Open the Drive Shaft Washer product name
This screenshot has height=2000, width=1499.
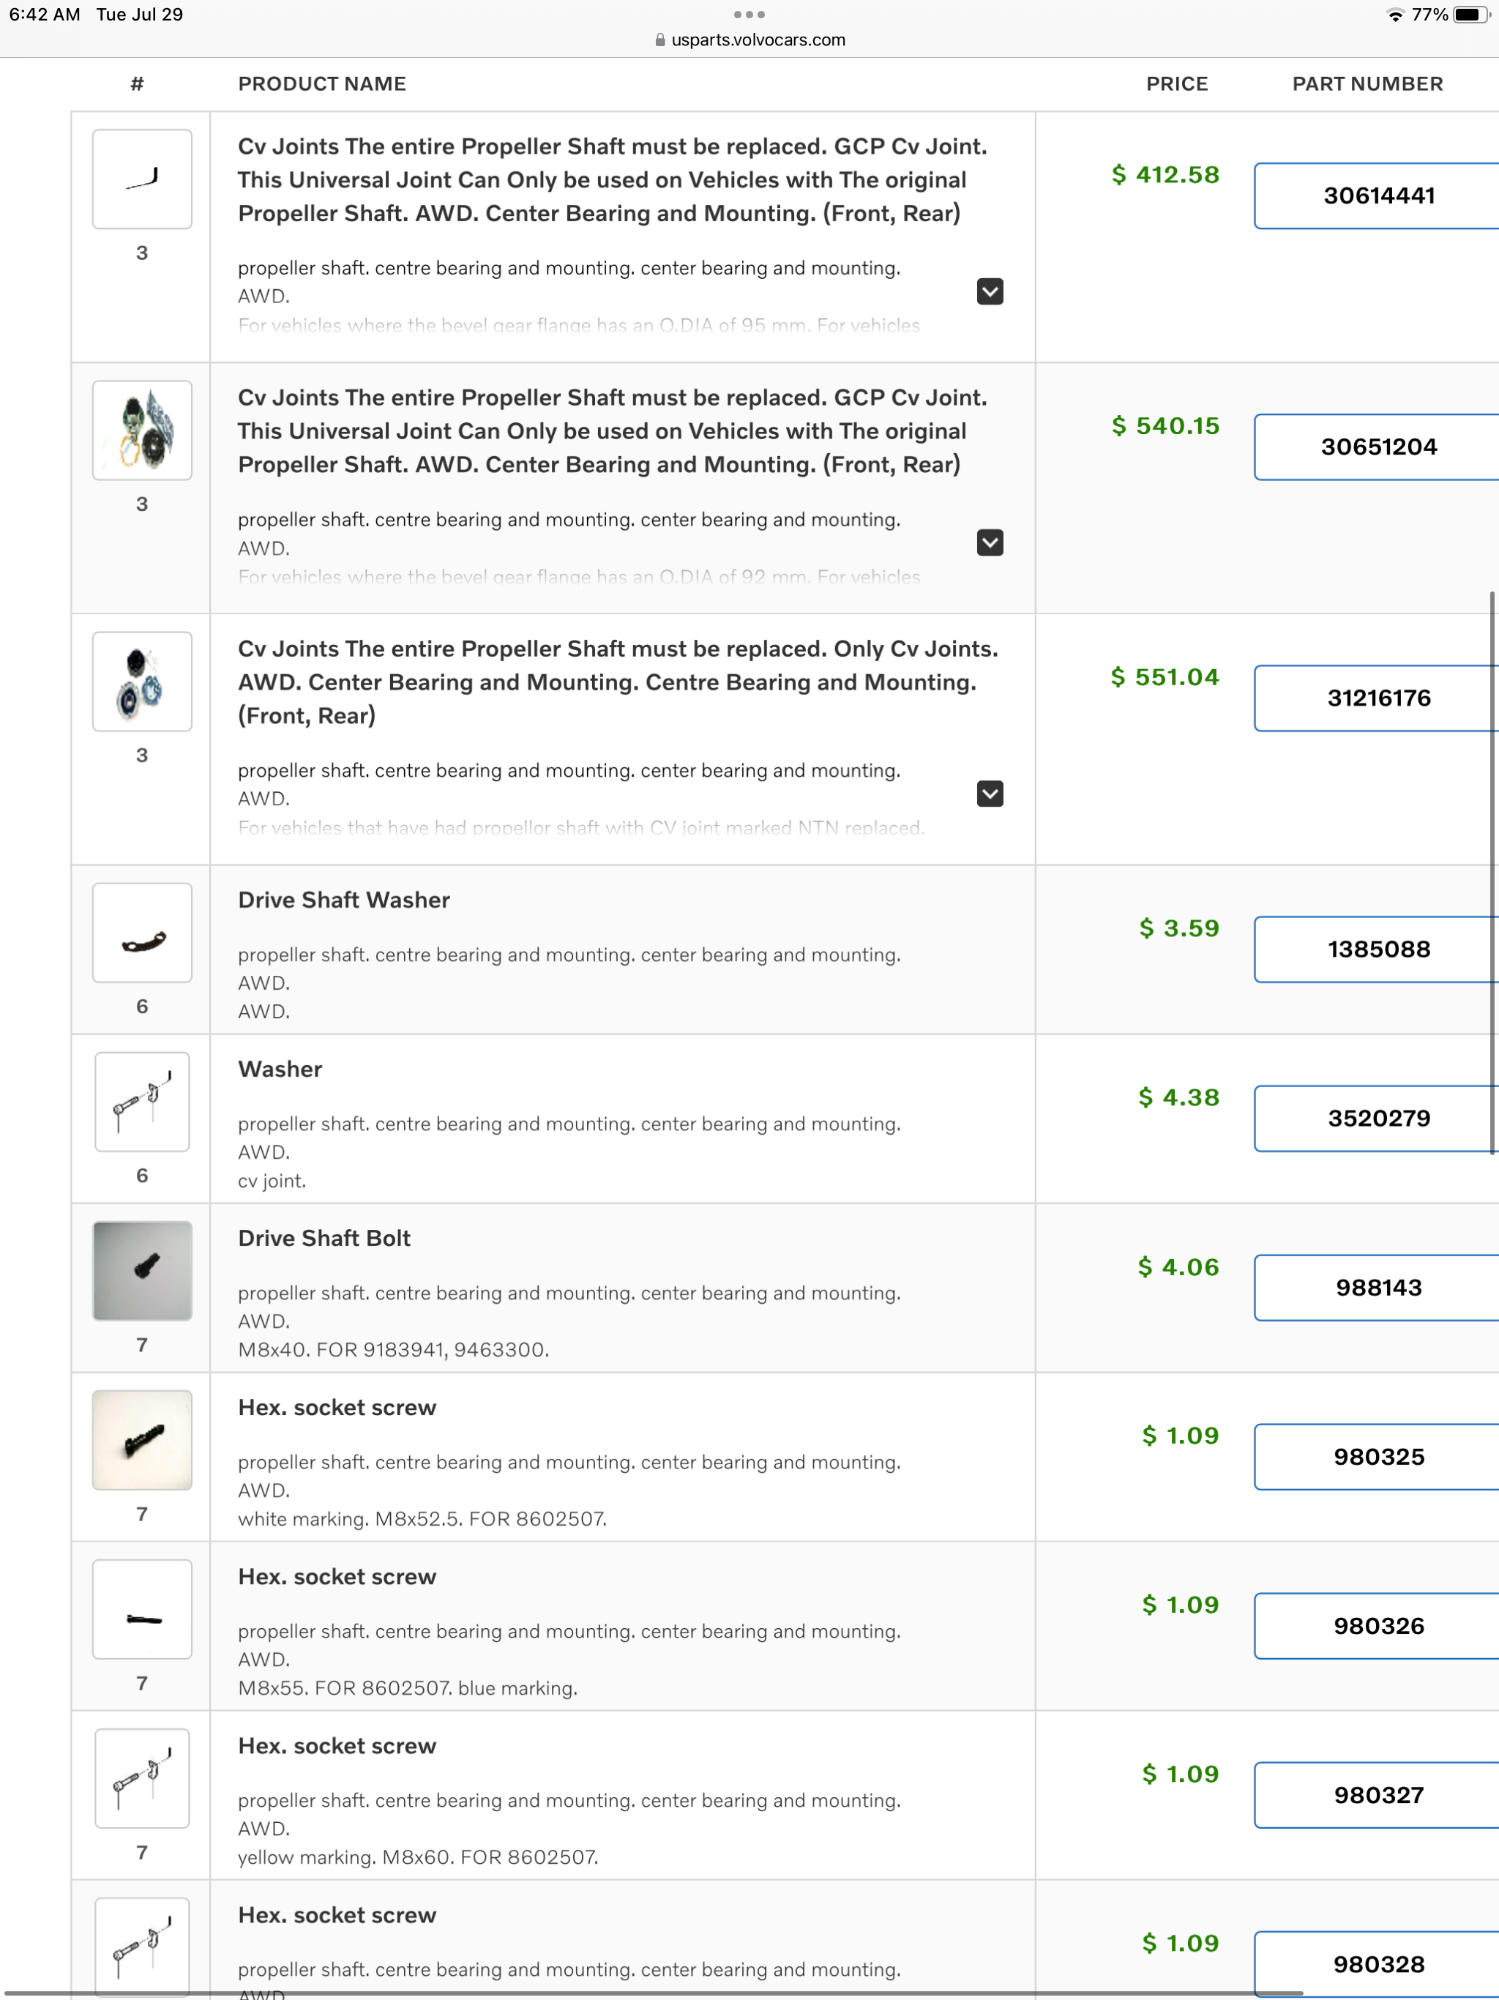tap(343, 900)
